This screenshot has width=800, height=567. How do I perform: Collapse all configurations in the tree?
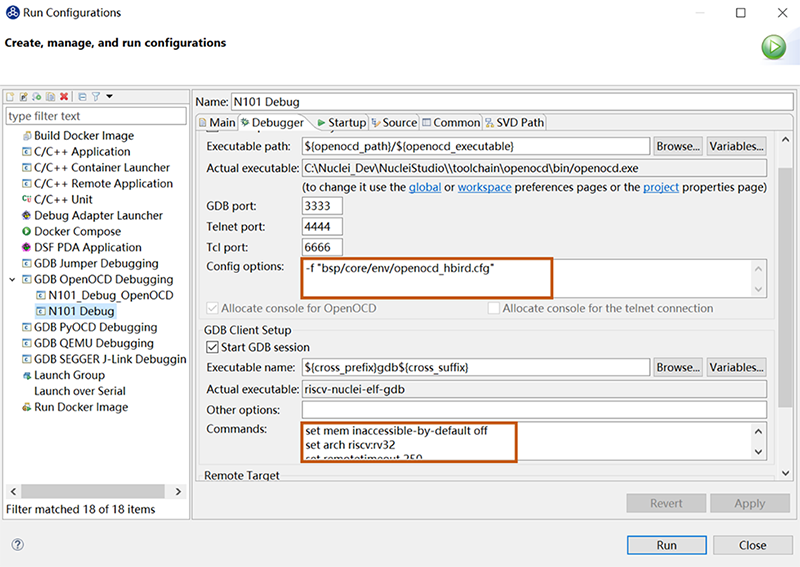point(82,97)
